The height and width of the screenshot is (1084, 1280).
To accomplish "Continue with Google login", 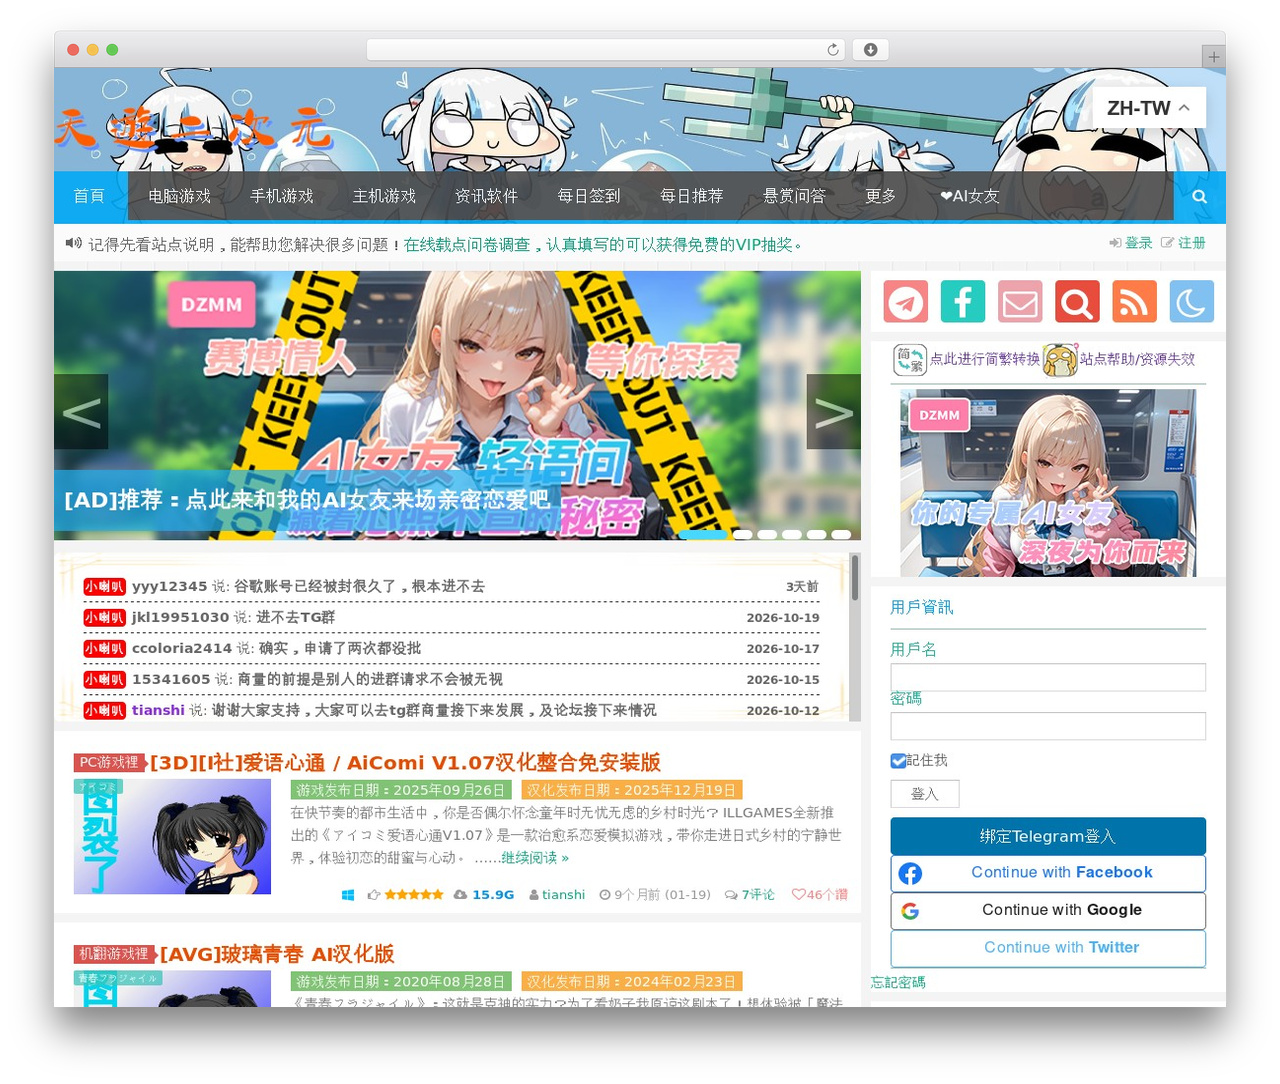I will 1048,910.
